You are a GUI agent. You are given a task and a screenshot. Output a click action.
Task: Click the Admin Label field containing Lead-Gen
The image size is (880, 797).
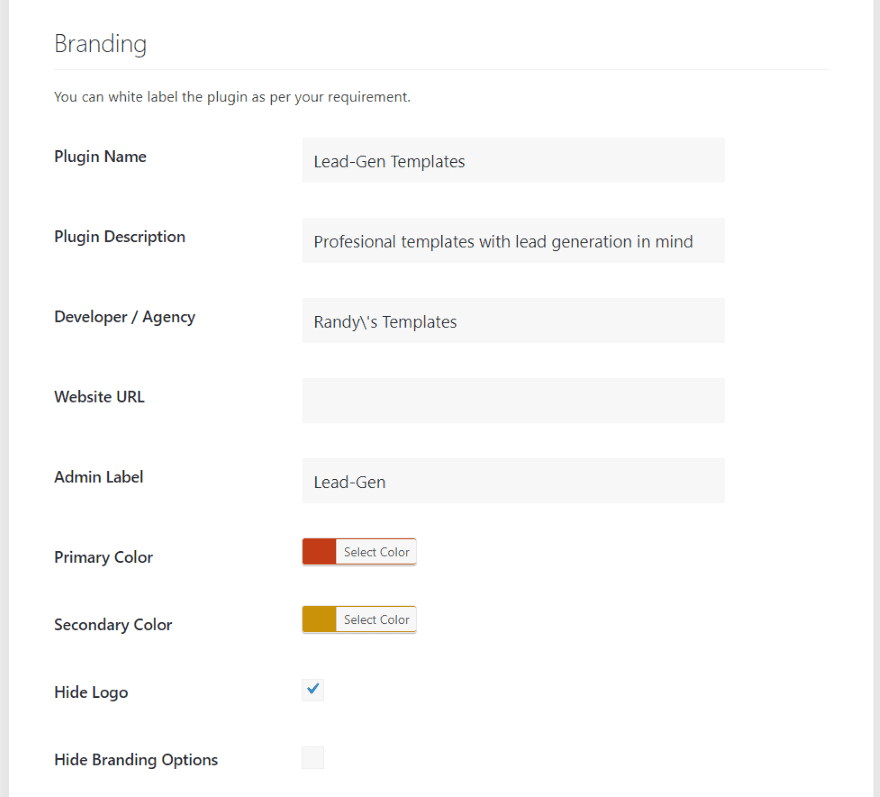[x=513, y=481]
